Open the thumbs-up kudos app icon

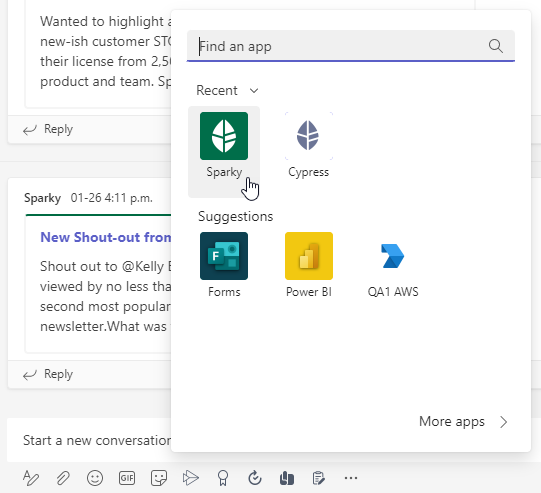click(x=287, y=478)
